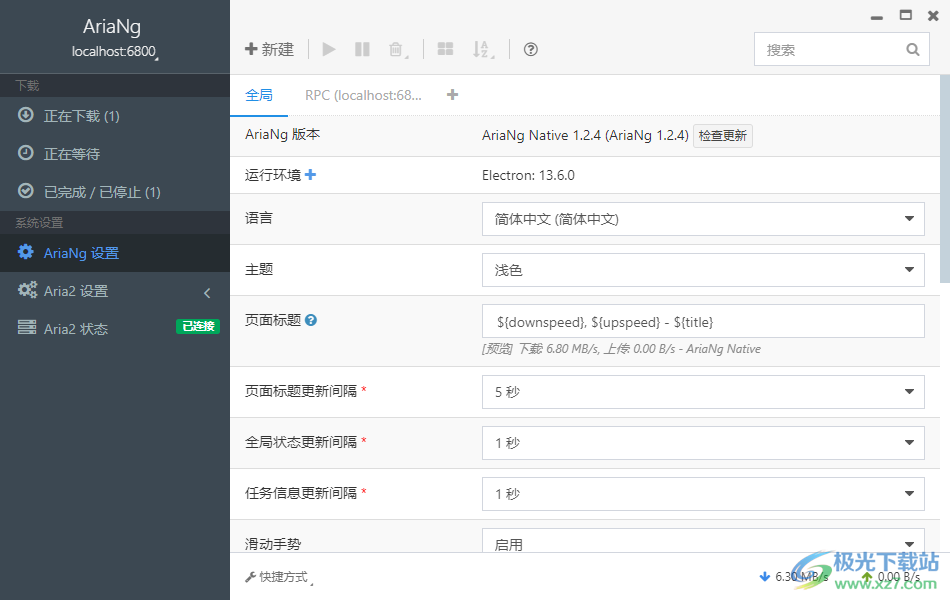Open the select-all grid icon
Image resolution: width=950 pixels, height=600 pixels.
point(445,49)
